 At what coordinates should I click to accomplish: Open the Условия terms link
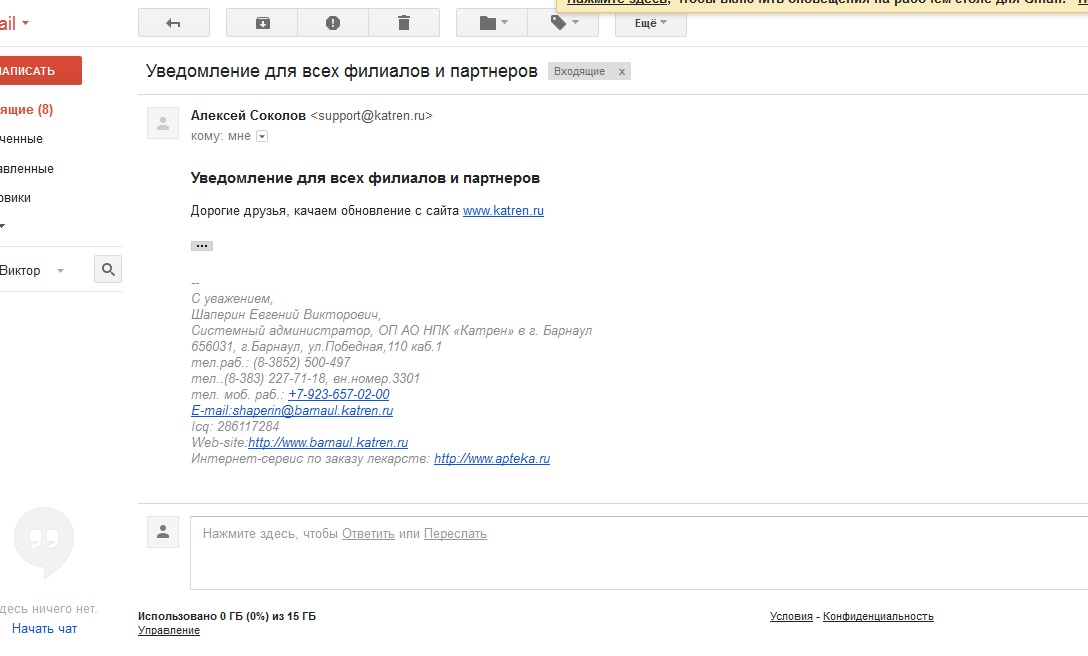point(791,616)
